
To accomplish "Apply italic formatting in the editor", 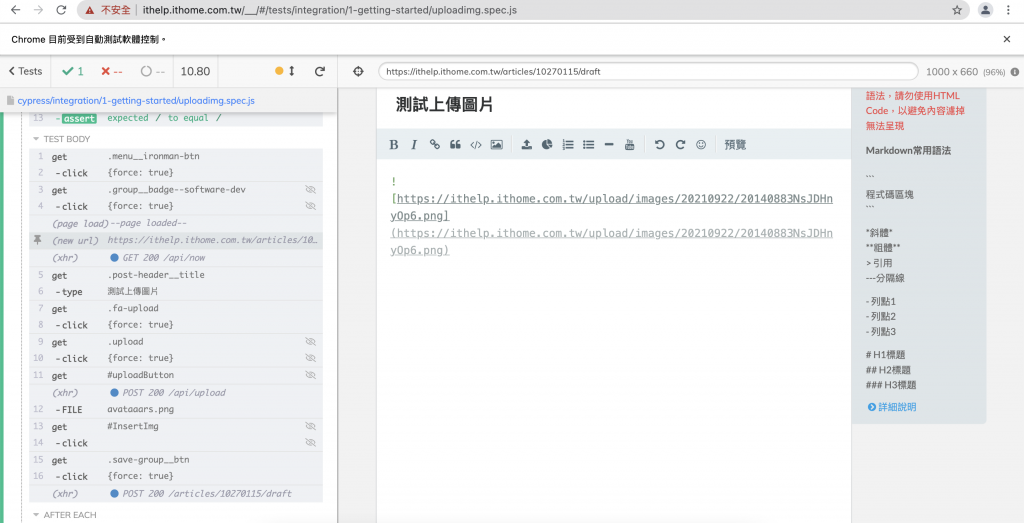I will 414,145.
